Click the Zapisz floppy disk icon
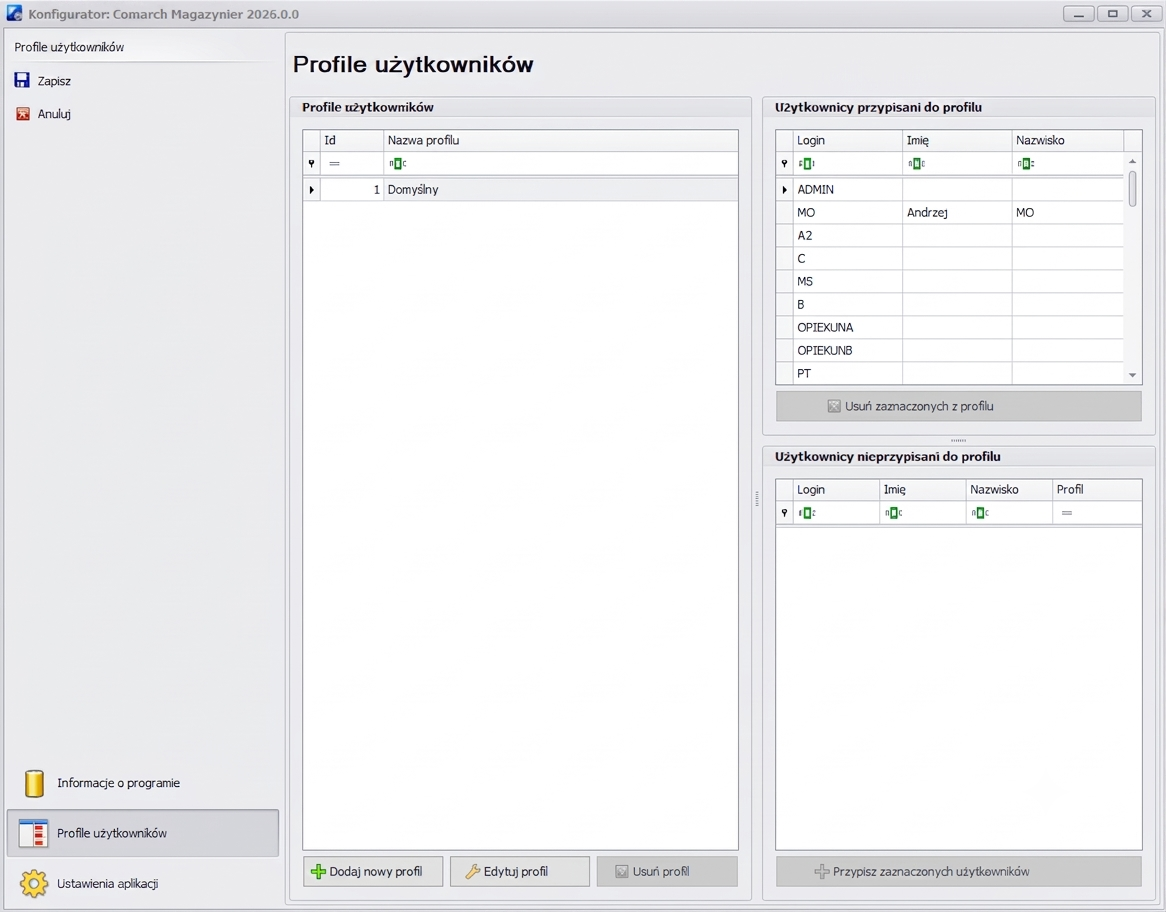This screenshot has width=1166, height=912. 22,80
